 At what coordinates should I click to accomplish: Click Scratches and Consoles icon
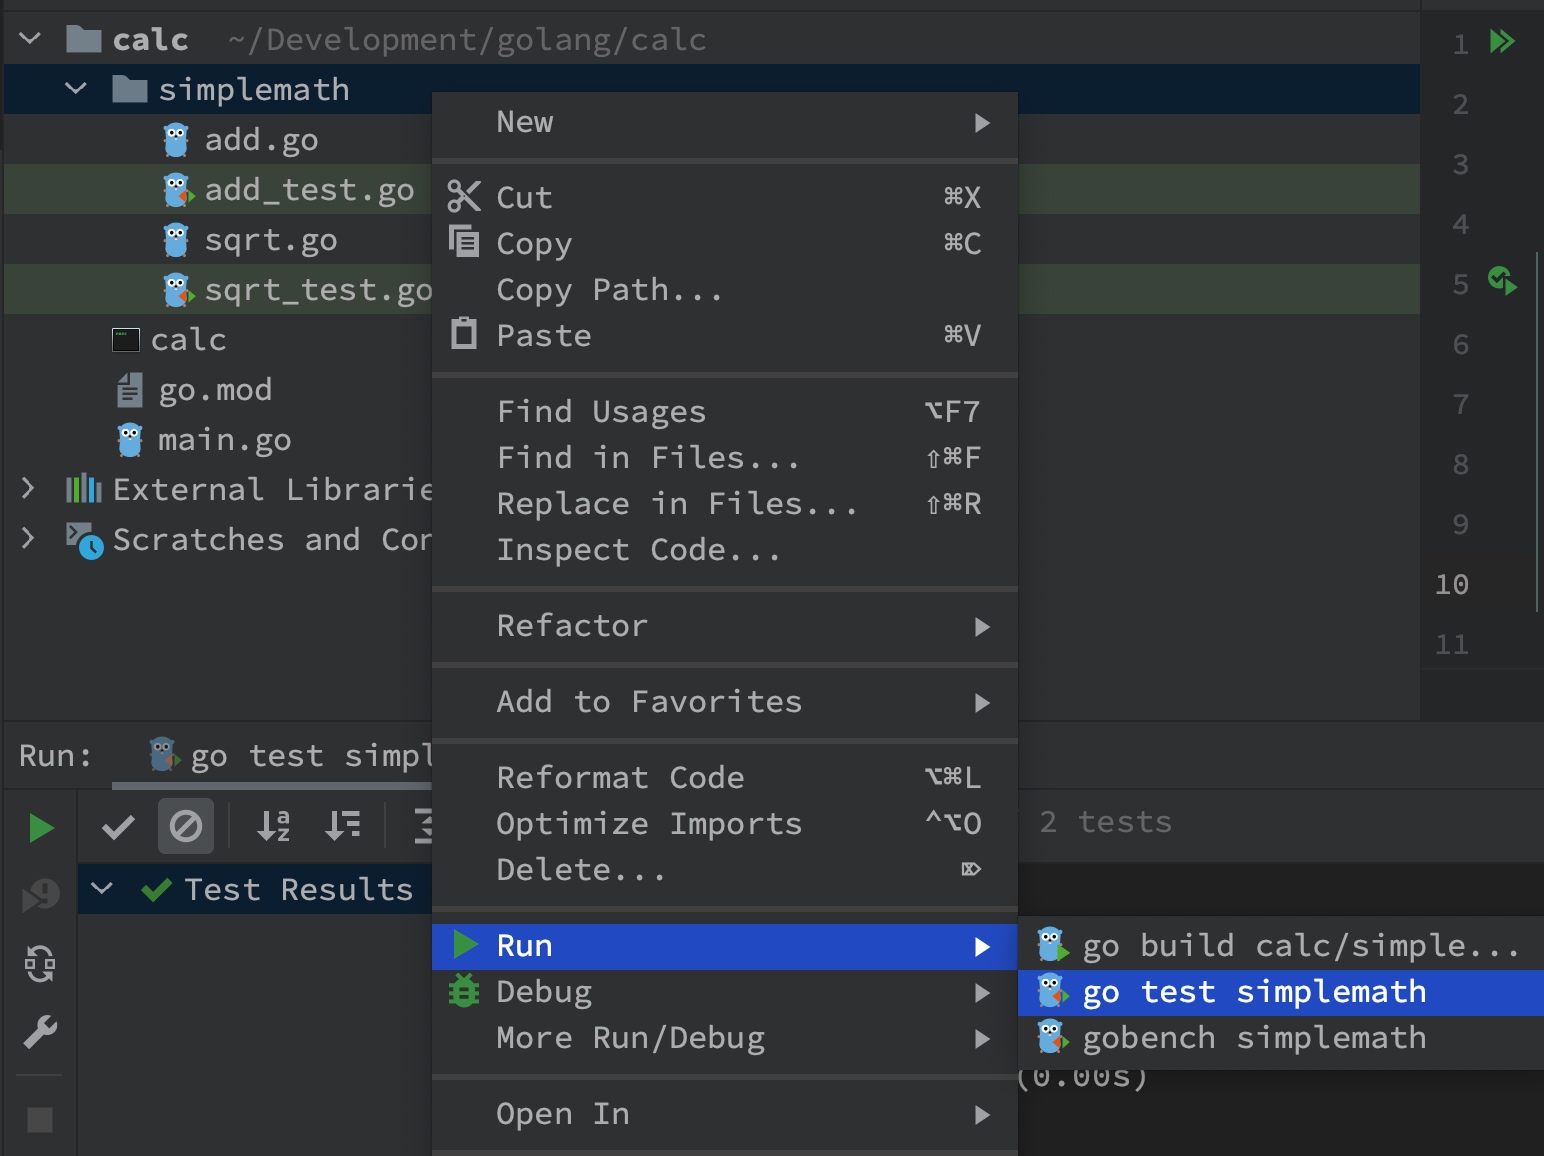(x=85, y=540)
